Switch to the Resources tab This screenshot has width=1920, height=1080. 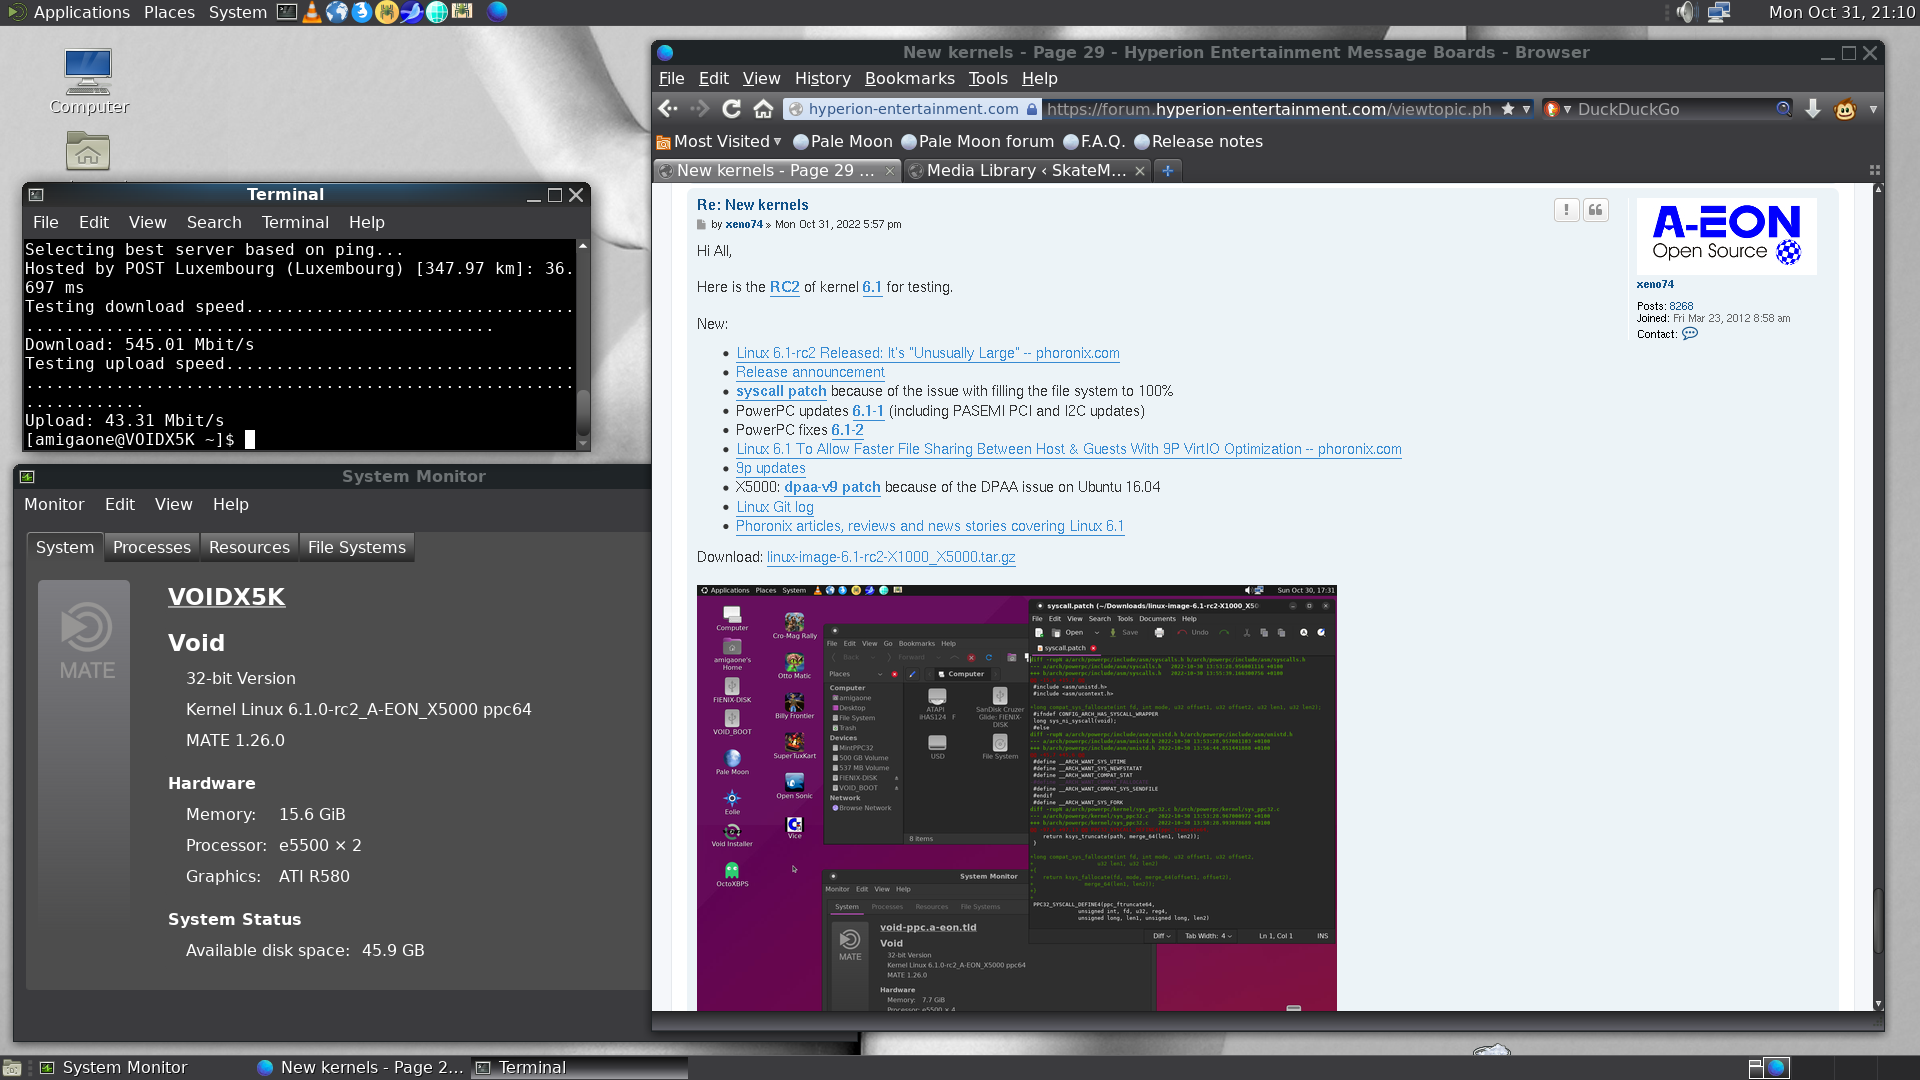coord(249,547)
